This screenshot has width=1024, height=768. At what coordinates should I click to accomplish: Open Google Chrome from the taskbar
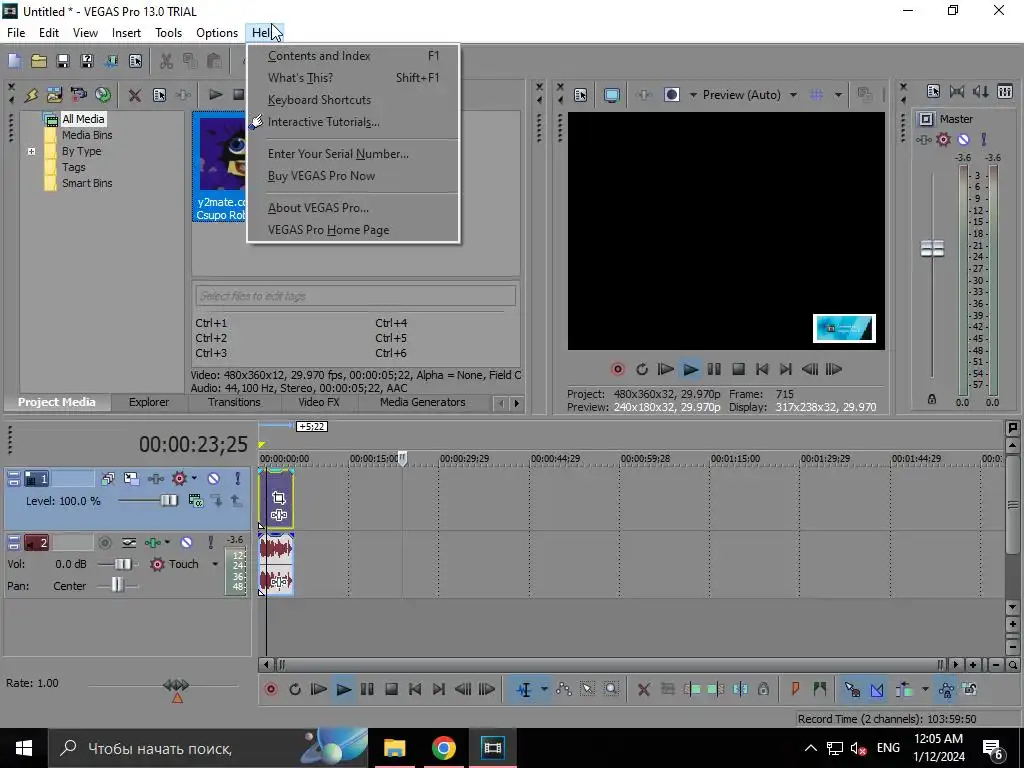coord(443,748)
